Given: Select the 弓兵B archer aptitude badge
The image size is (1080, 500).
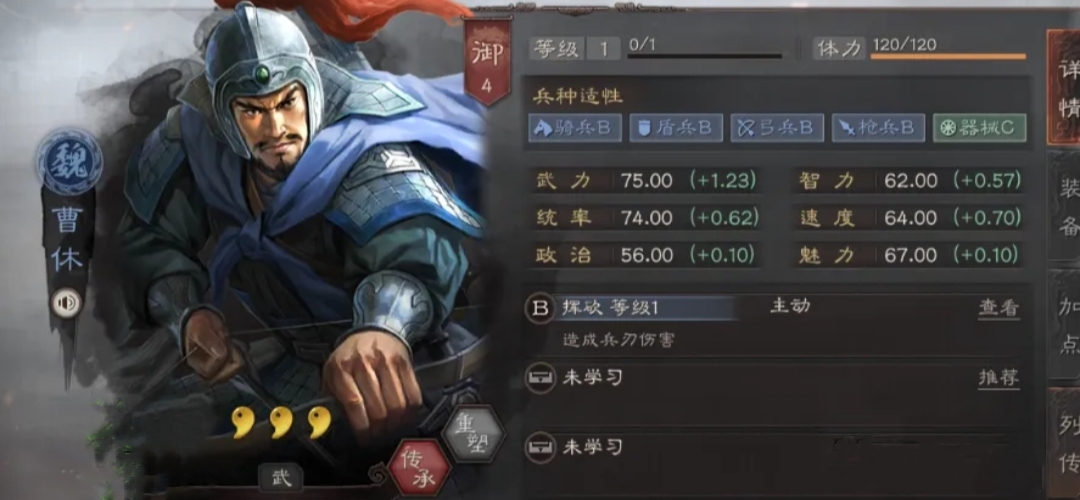Looking at the screenshot, I should [x=777, y=128].
